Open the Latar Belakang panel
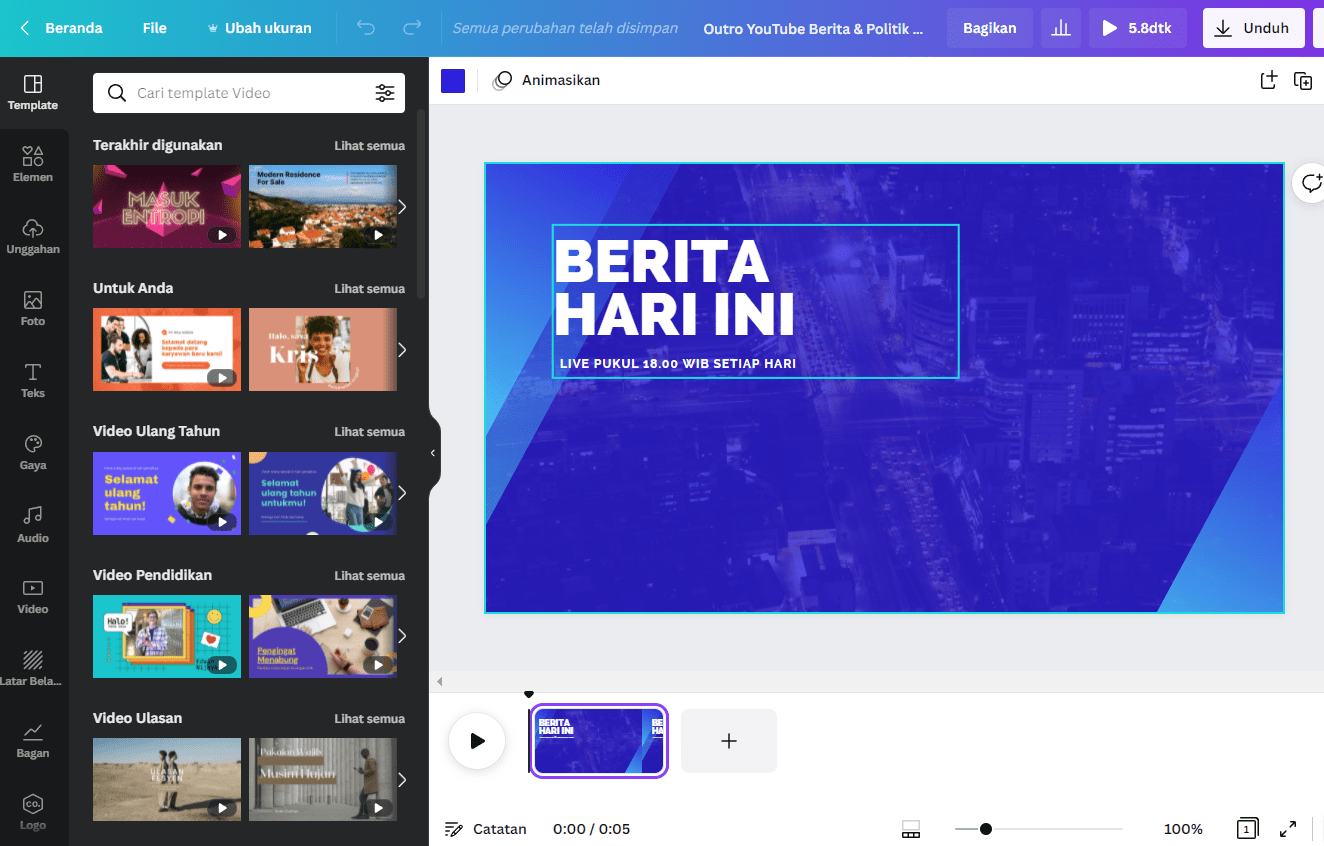Screen dimensions: 1324x846 click(x=33, y=668)
